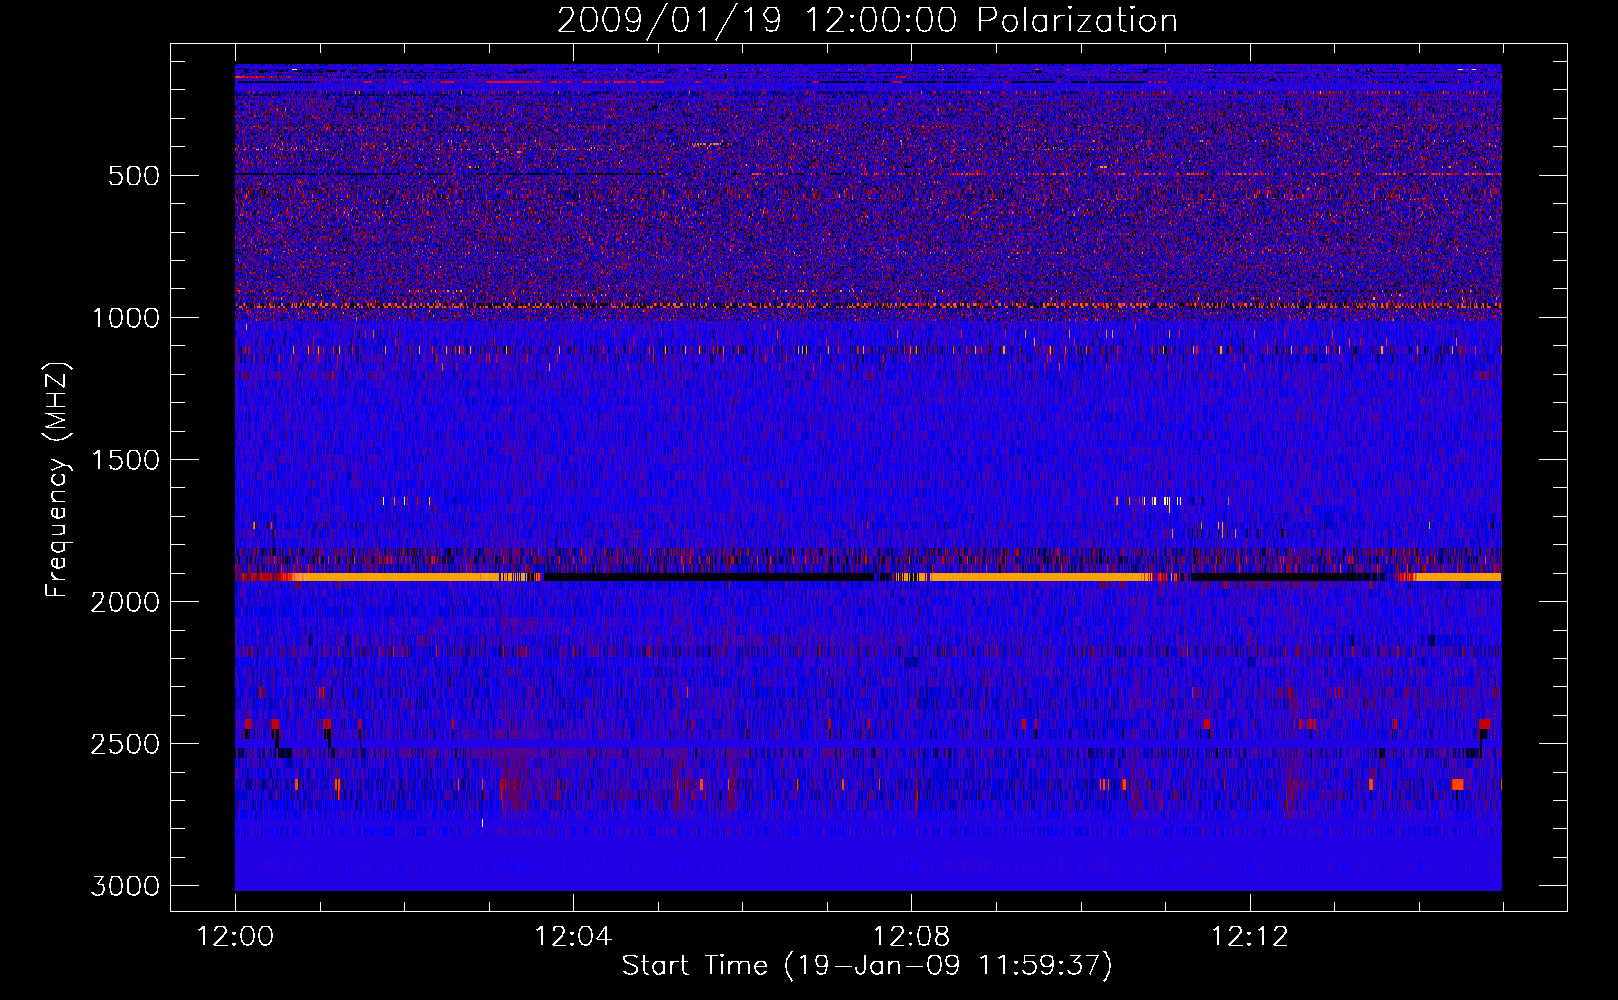Select the 2500 tick label on the frequency axis
Viewport: 1618px width, 1000px height.
click(x=125, y=744)
